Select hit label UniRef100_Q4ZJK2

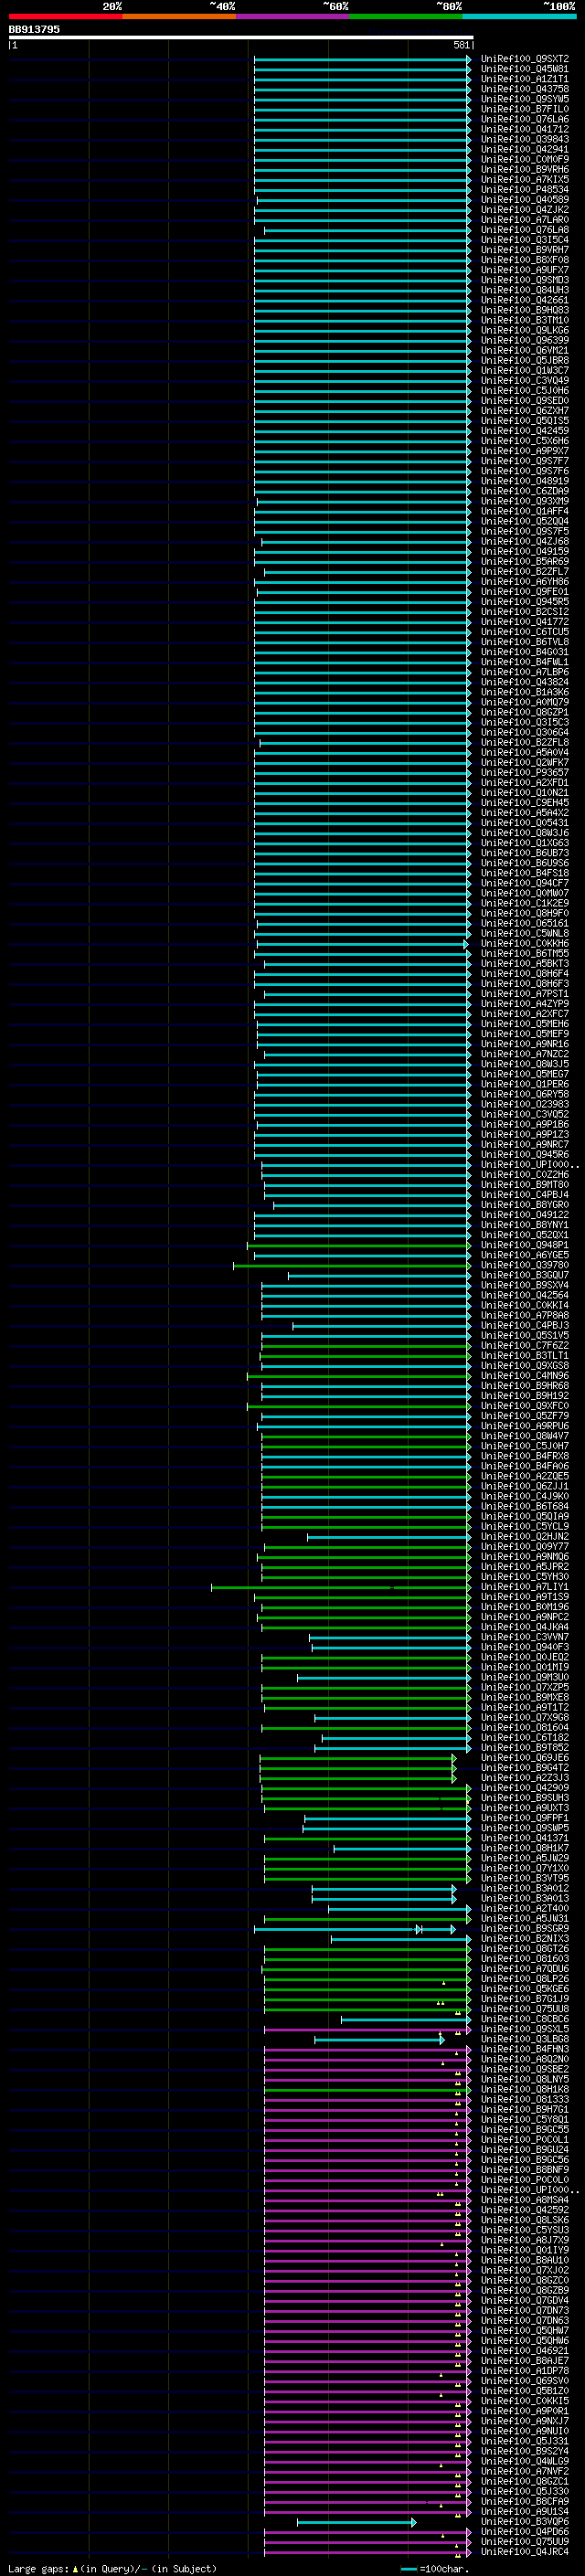tap(524, 209)
